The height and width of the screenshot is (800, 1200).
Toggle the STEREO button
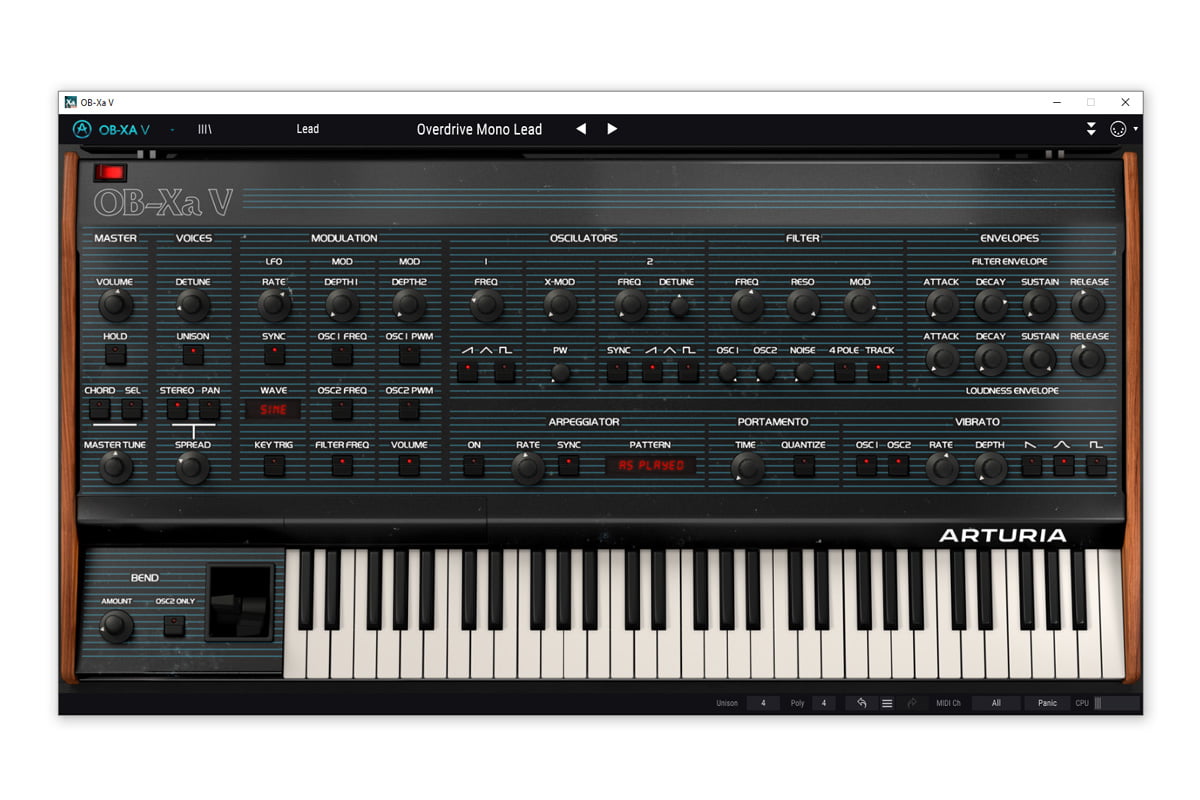(x=177, y=408)
